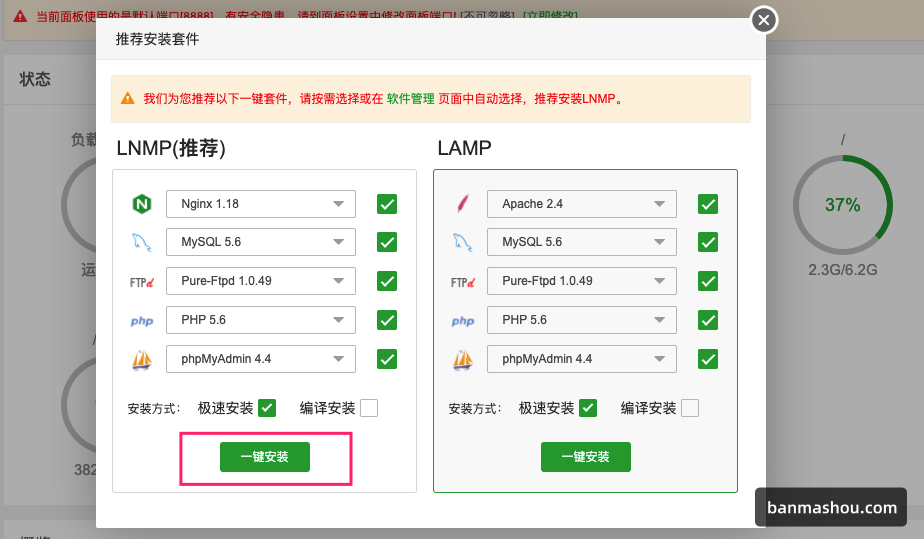This screenshot has height=539, width=924.
Task: Open the Nginx 1.18 version dropdown
Action: [260, 204]
